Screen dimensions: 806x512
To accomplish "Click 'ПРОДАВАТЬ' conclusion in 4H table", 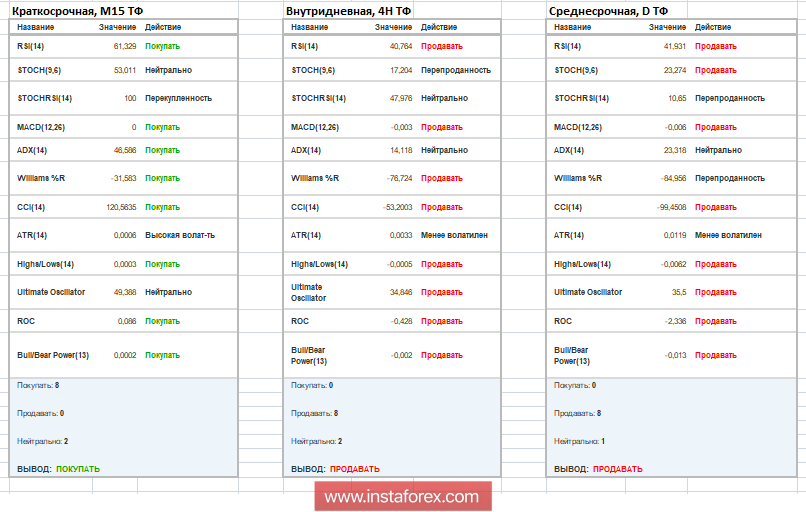I will [355, 469].
